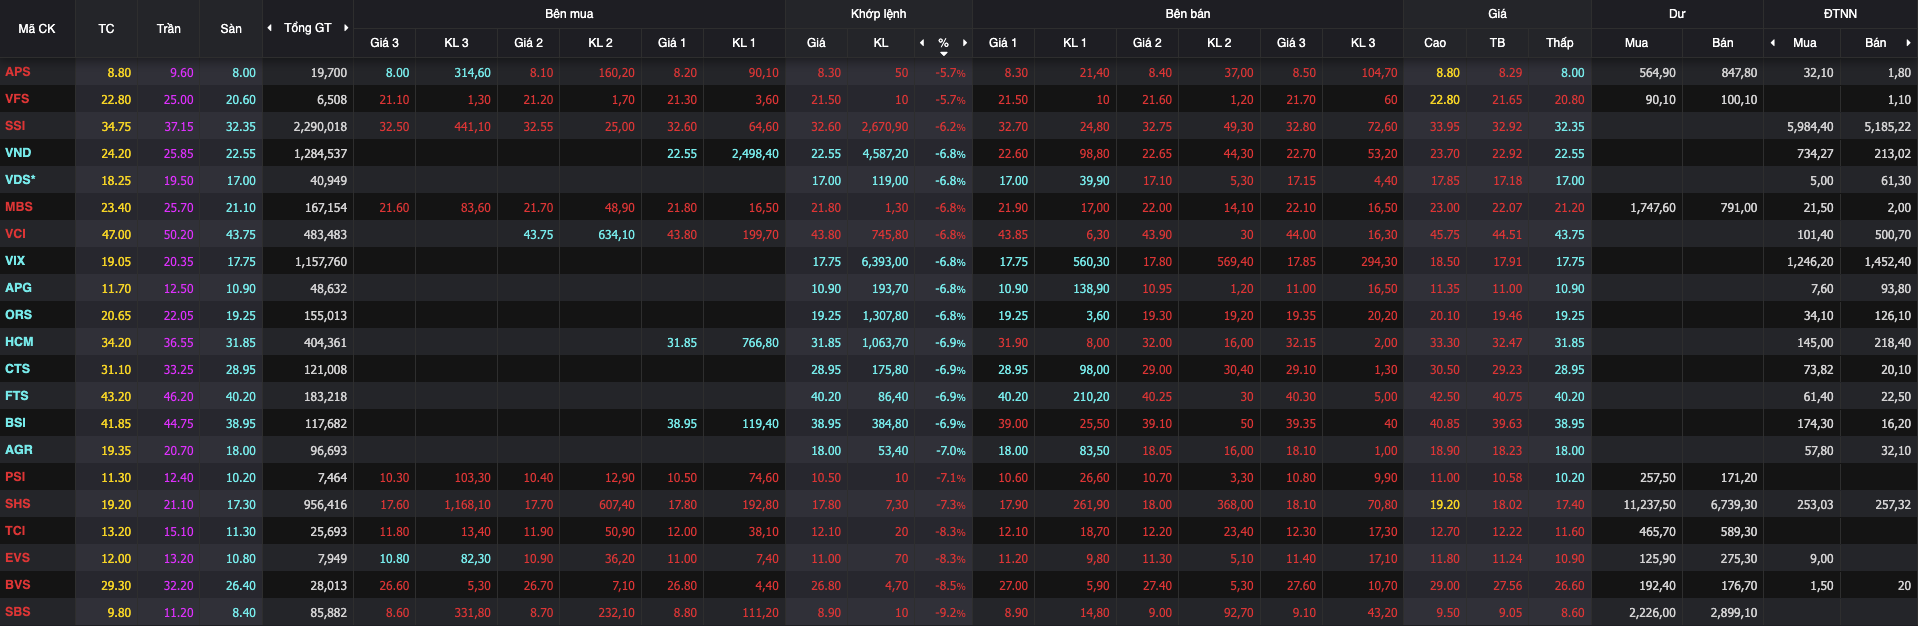
Task: Select SSI total value 2,290,018
Action: 320,127
